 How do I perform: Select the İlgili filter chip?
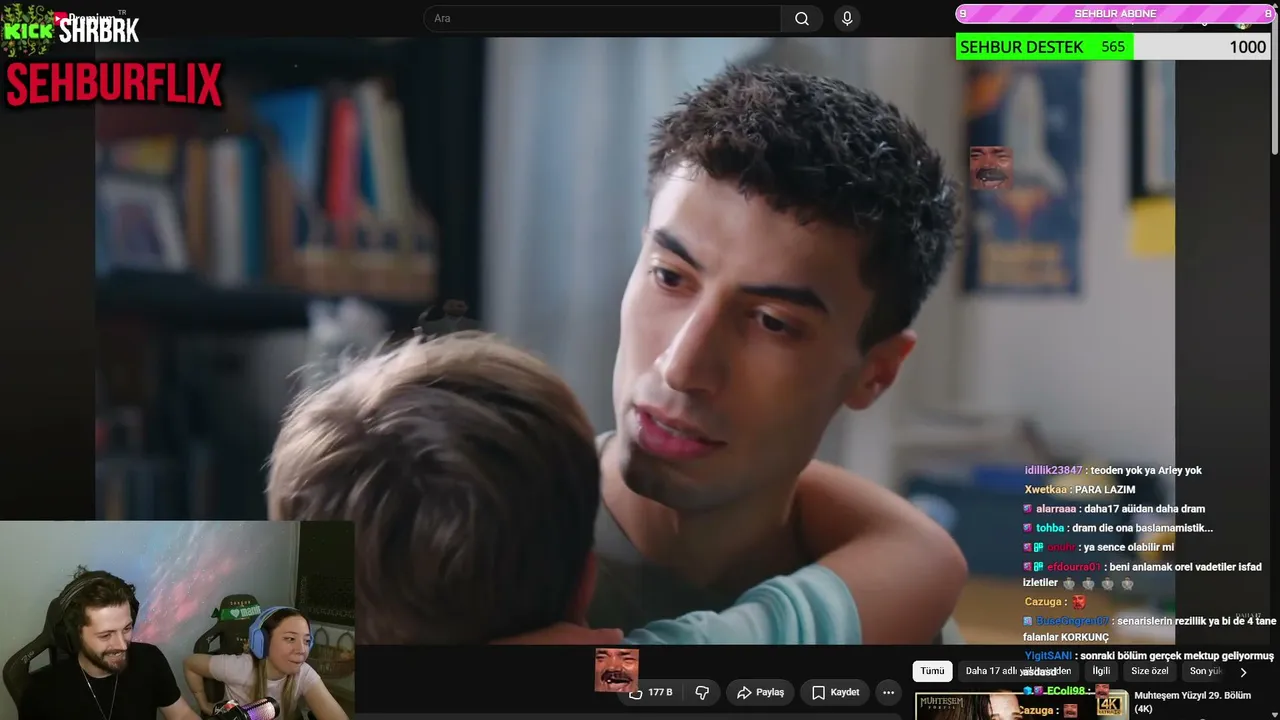pos(1101,671)
